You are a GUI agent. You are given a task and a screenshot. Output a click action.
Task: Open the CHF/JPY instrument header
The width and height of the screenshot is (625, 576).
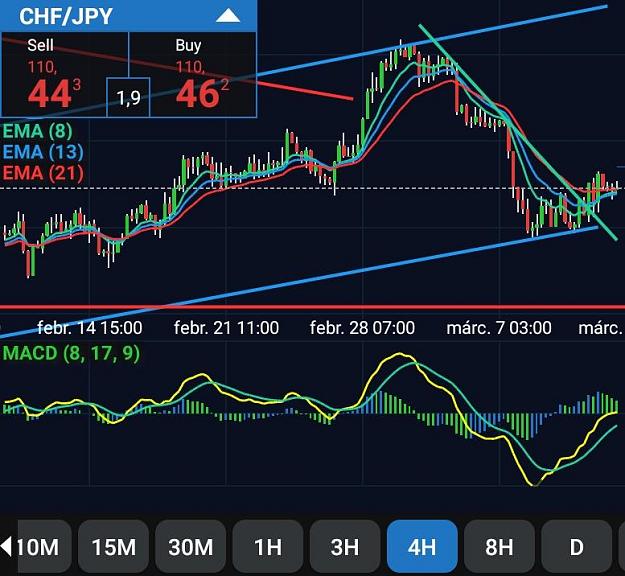[128, 16]
